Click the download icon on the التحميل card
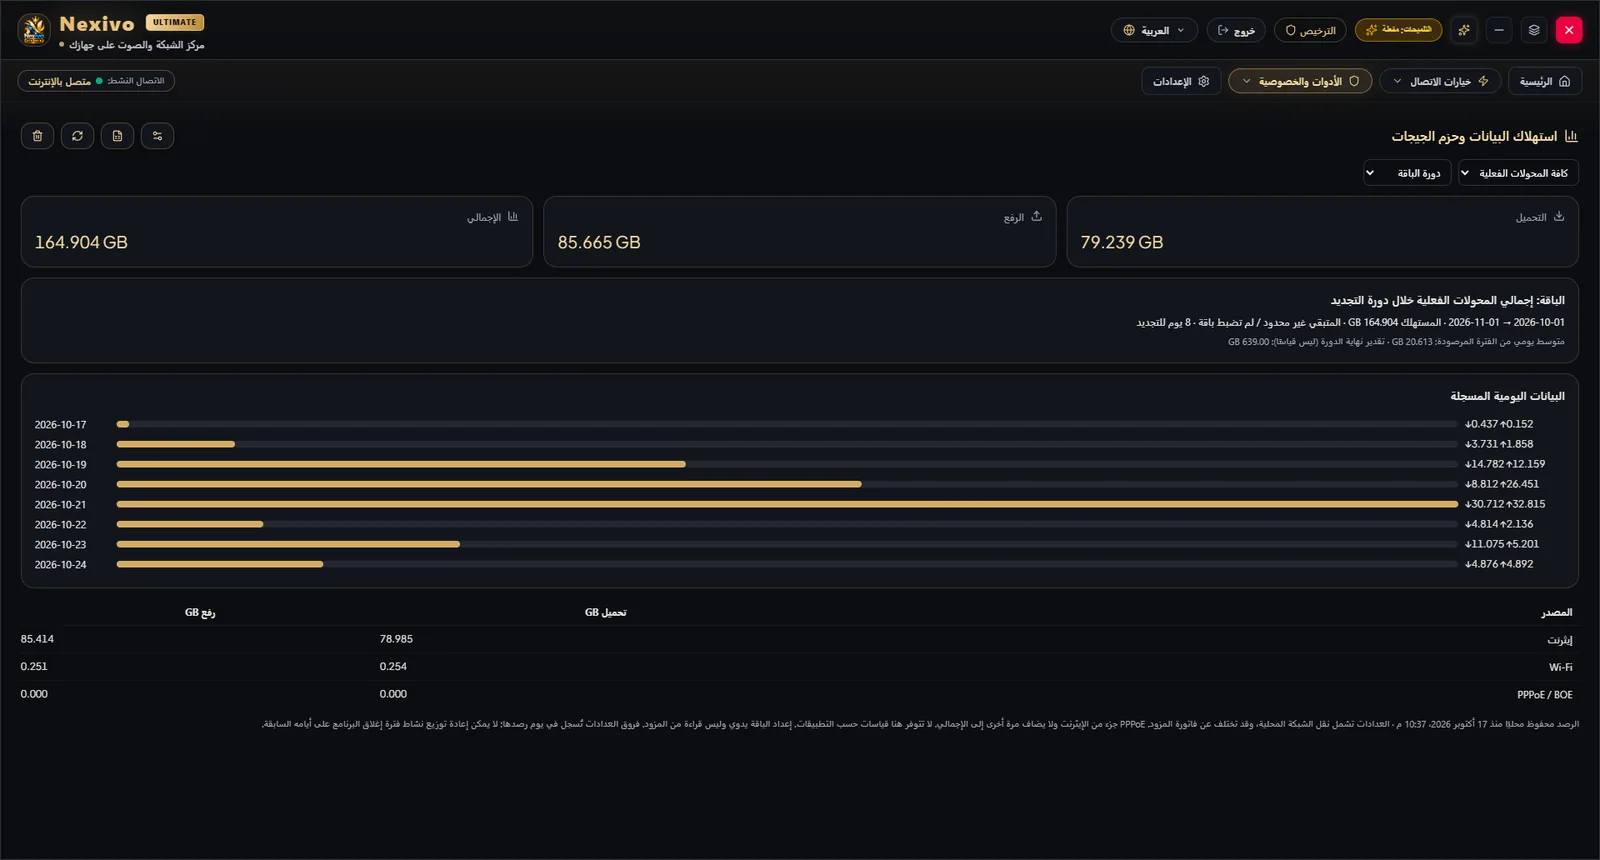The height and width of the screenshot is (860, 1600). click(x=1559, y=216)
